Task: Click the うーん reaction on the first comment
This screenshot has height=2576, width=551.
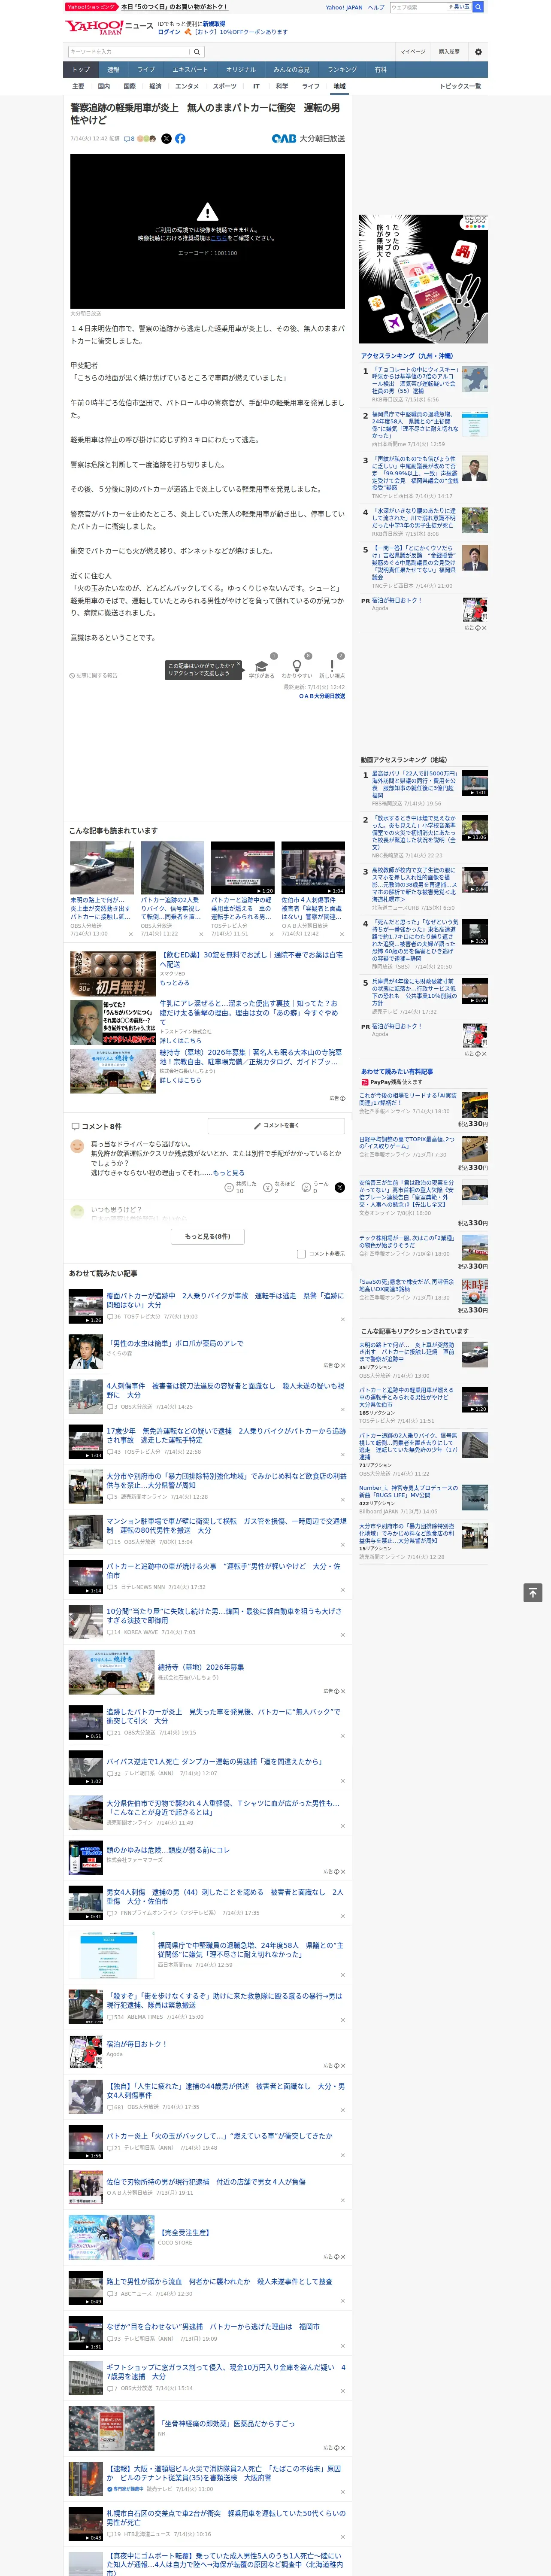Action: point(316,1187)
